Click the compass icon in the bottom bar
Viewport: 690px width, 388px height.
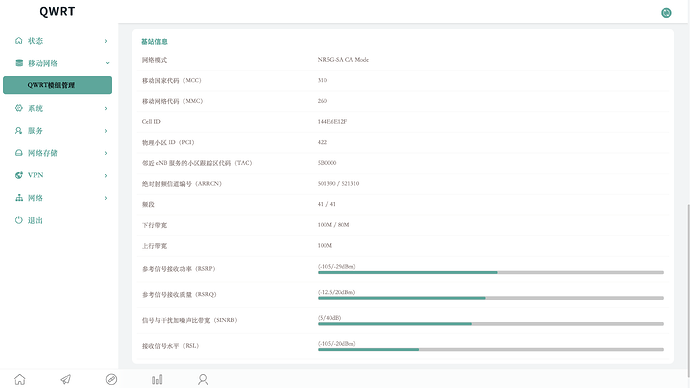click(x=111, y=379)
